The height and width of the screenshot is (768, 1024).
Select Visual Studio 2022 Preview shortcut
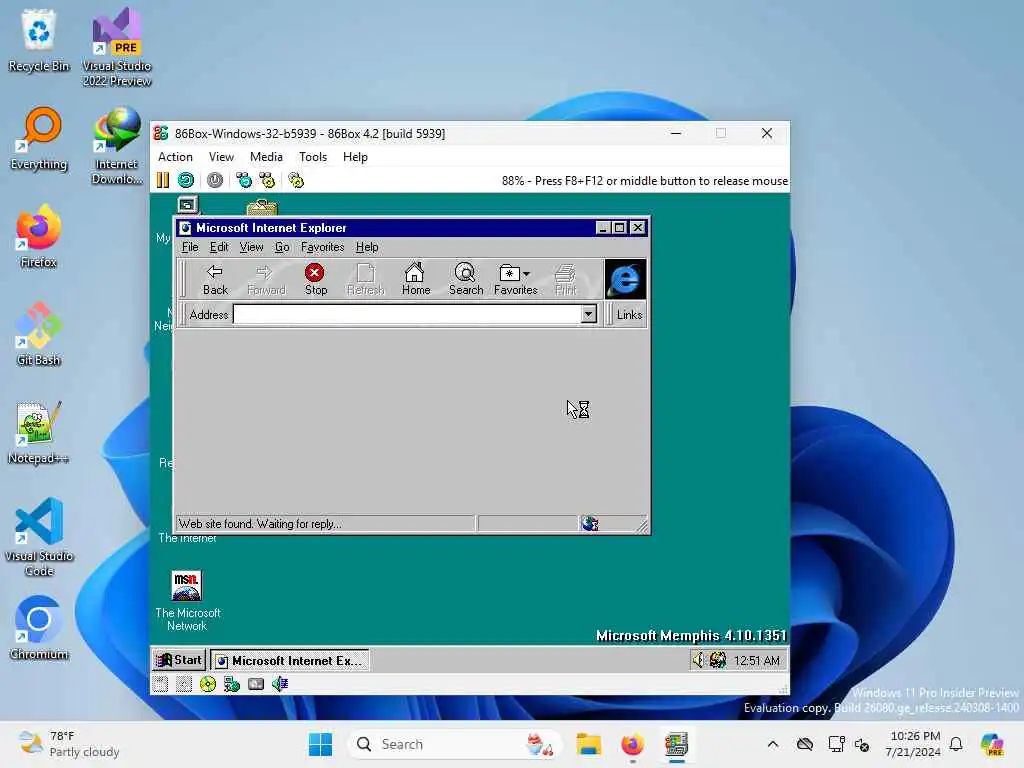[117, 48]
